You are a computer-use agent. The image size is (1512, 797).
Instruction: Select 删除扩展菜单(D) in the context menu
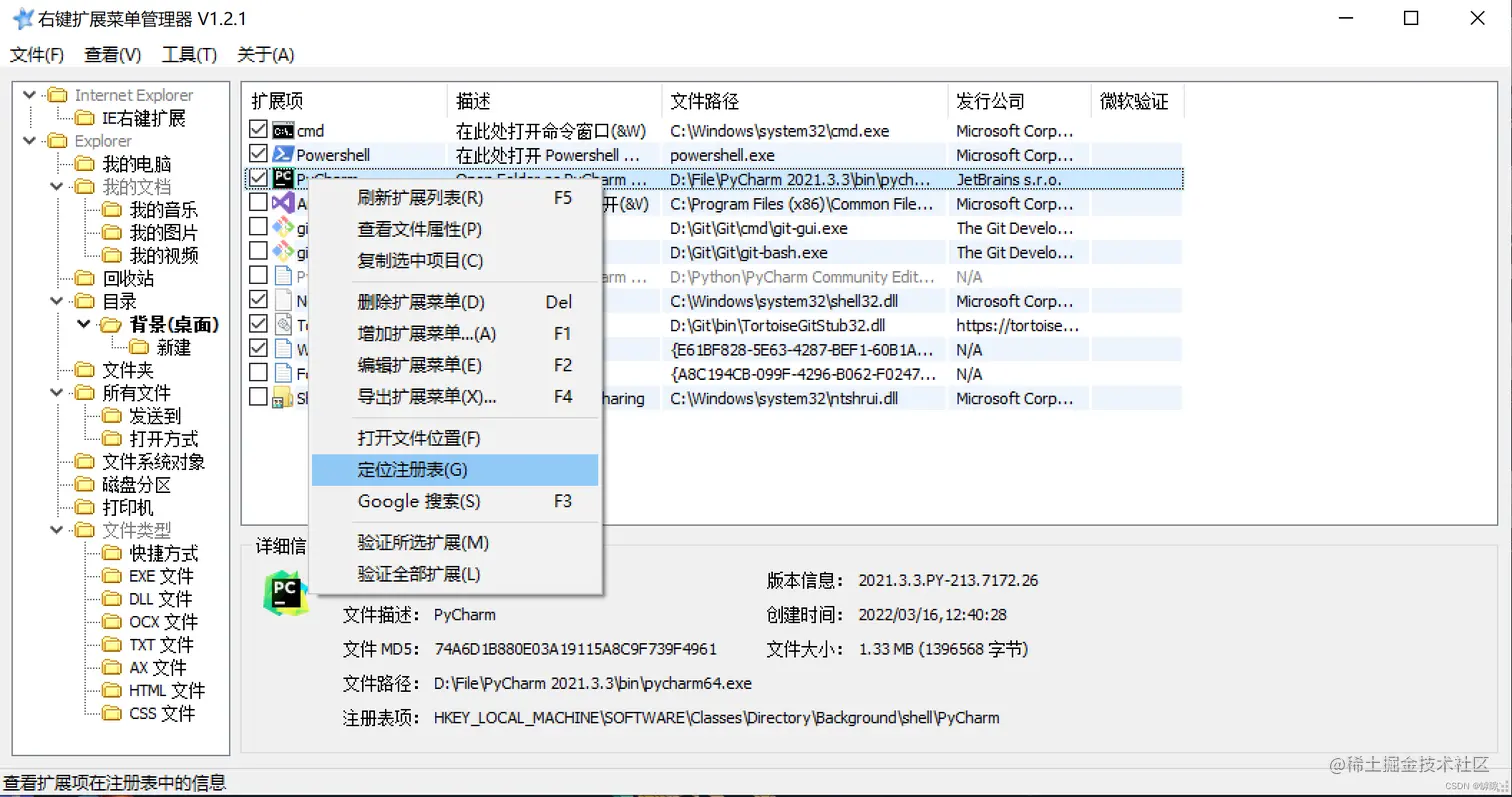[455, 302]
